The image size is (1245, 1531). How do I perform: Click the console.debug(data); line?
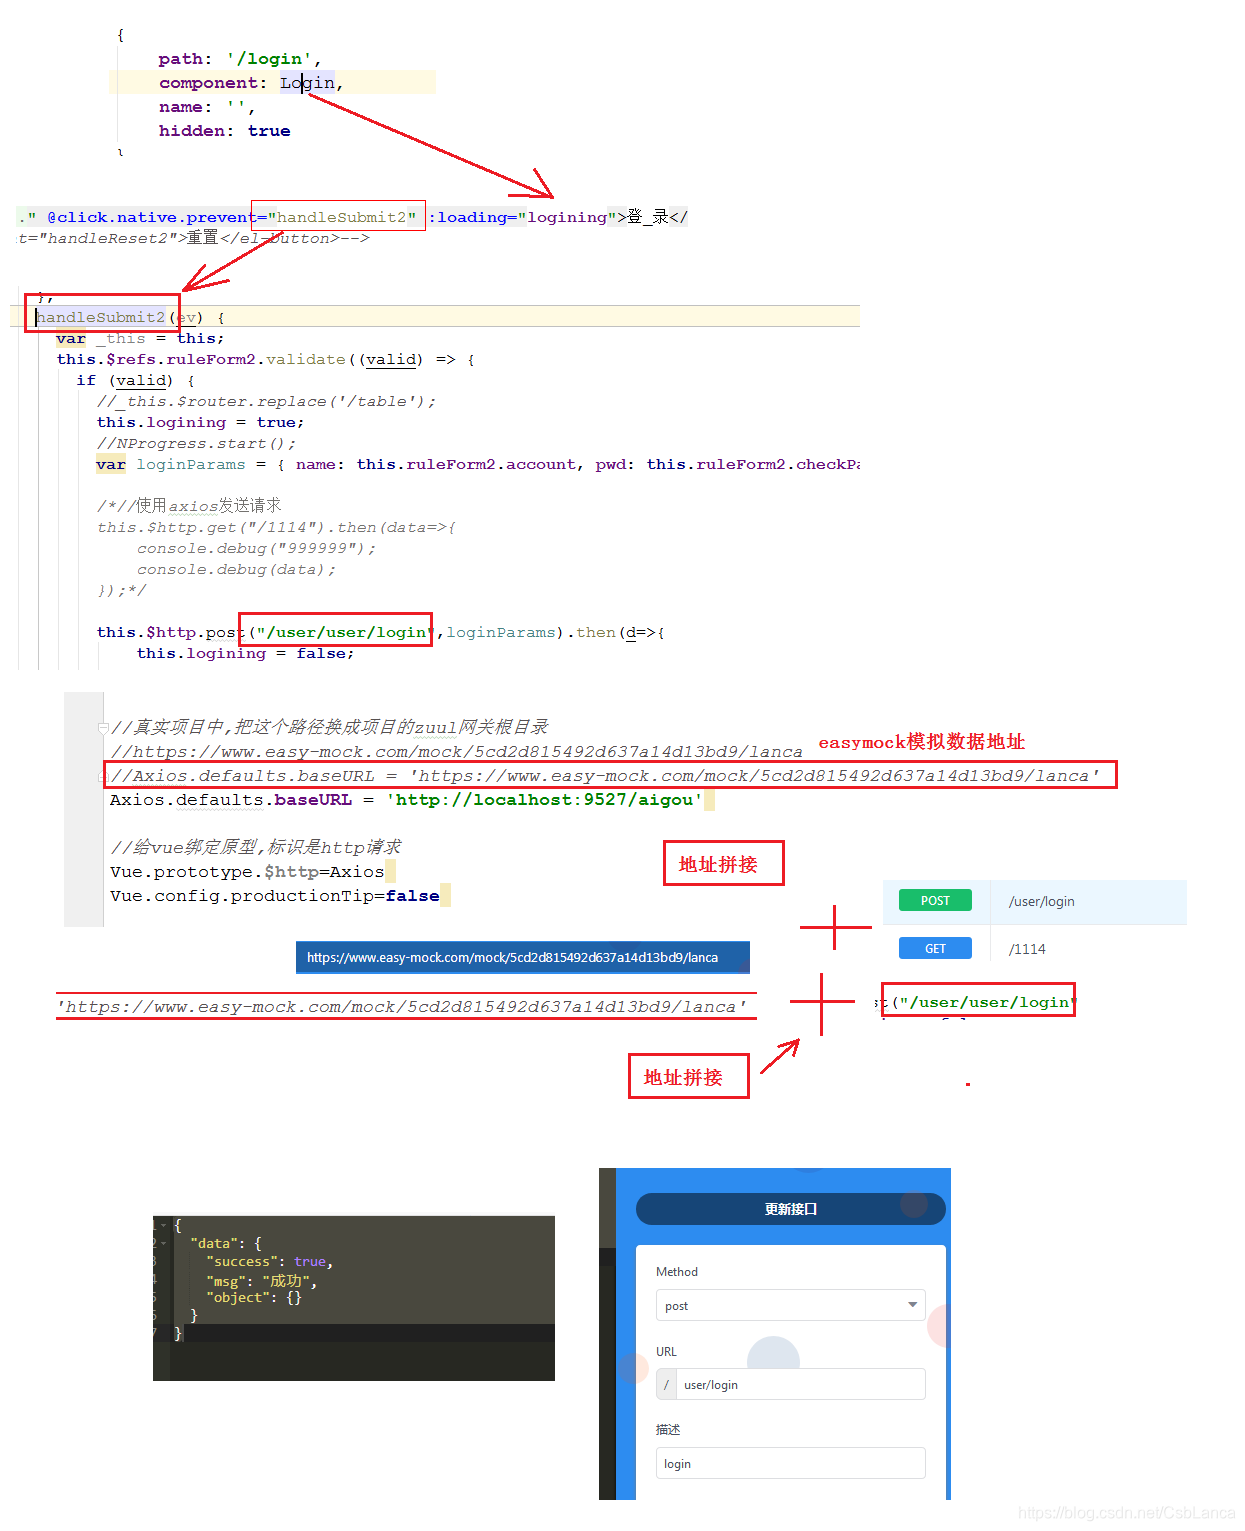pyautogui.click(x=236, y=569)
